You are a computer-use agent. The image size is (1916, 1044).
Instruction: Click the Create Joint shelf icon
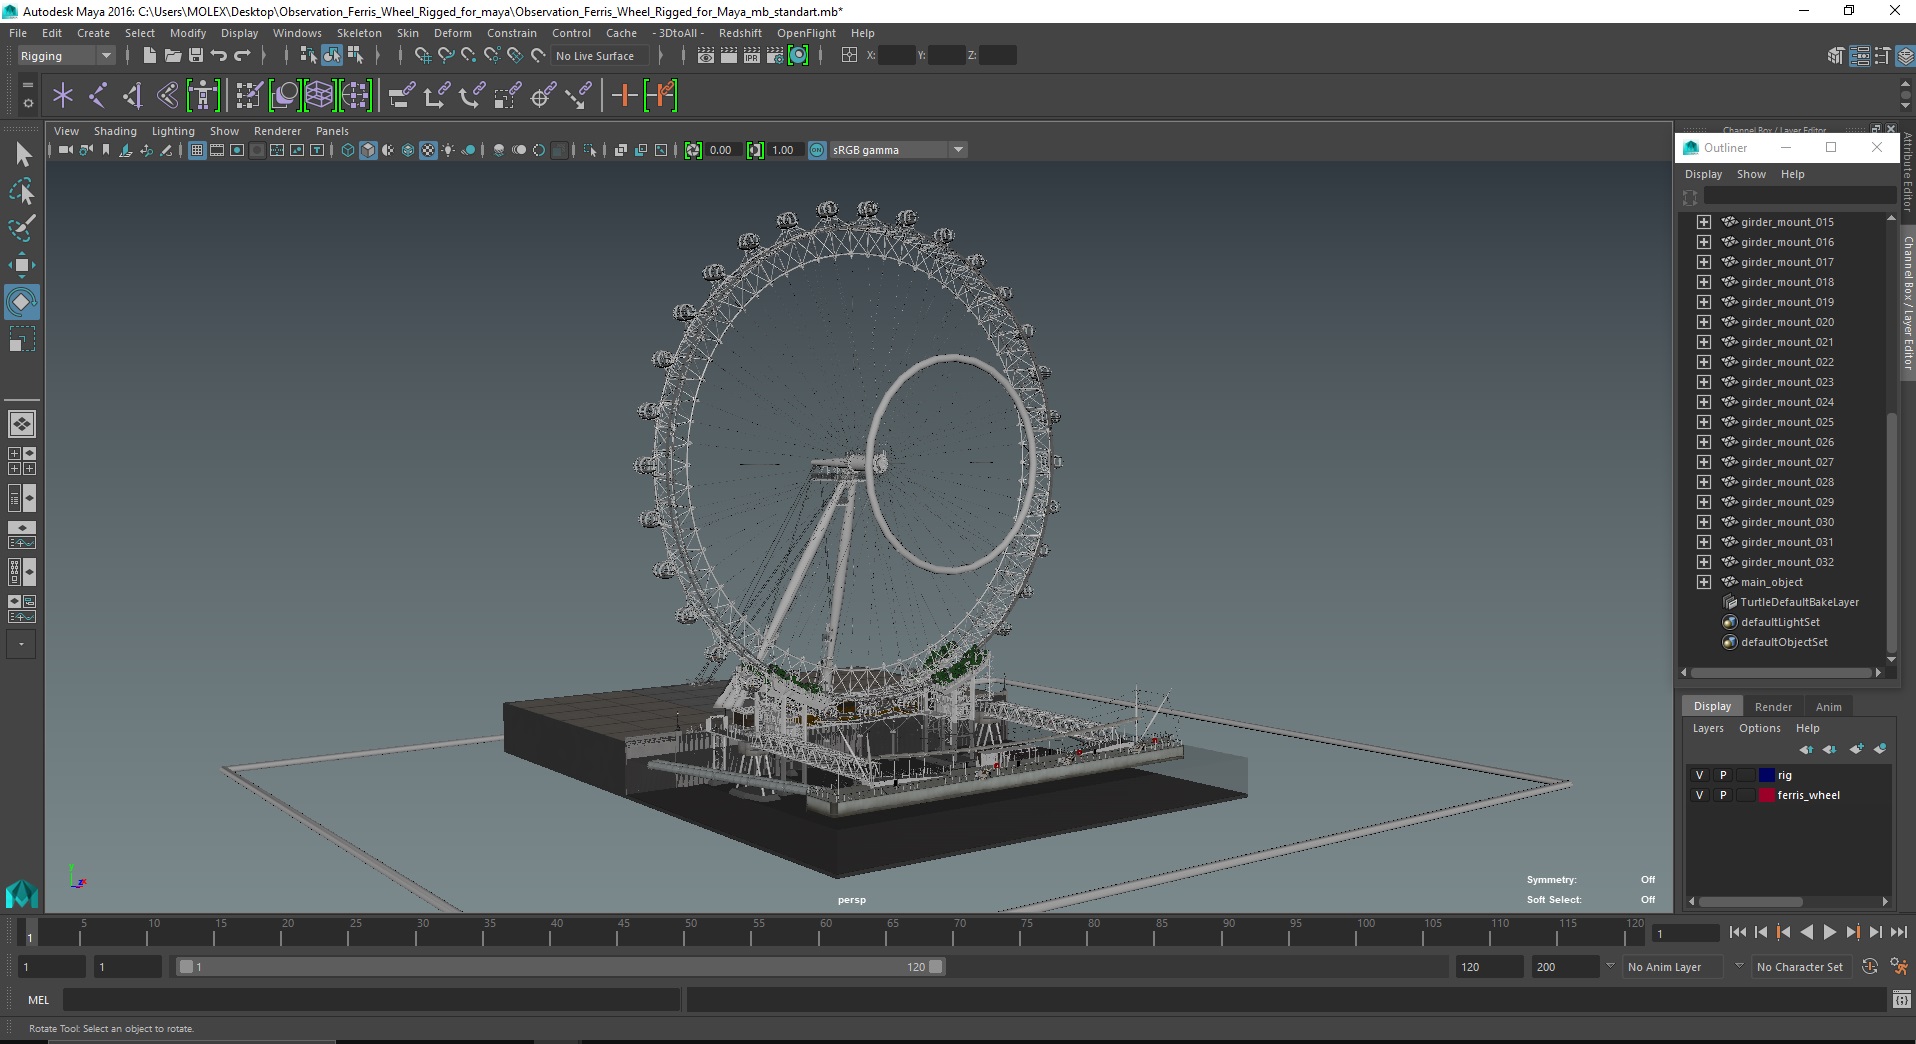[98, 96]
